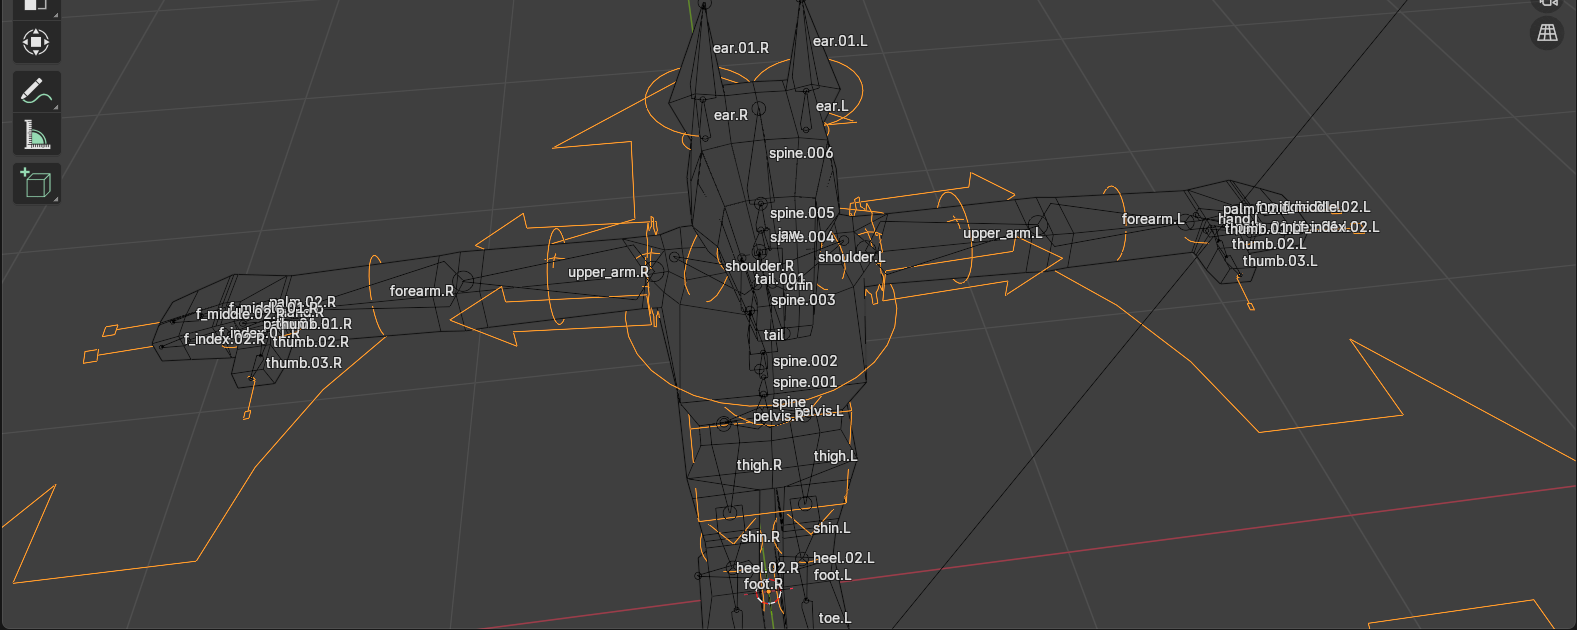Select the thumb.03.L bone label
1577x630 pixels.
pos(1279,261)
